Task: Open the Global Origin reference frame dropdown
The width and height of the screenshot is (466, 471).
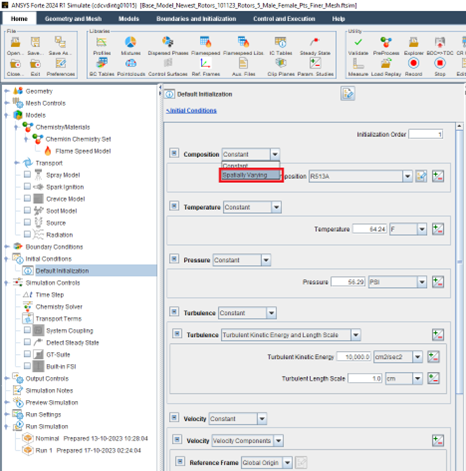Action: point(287,463)
